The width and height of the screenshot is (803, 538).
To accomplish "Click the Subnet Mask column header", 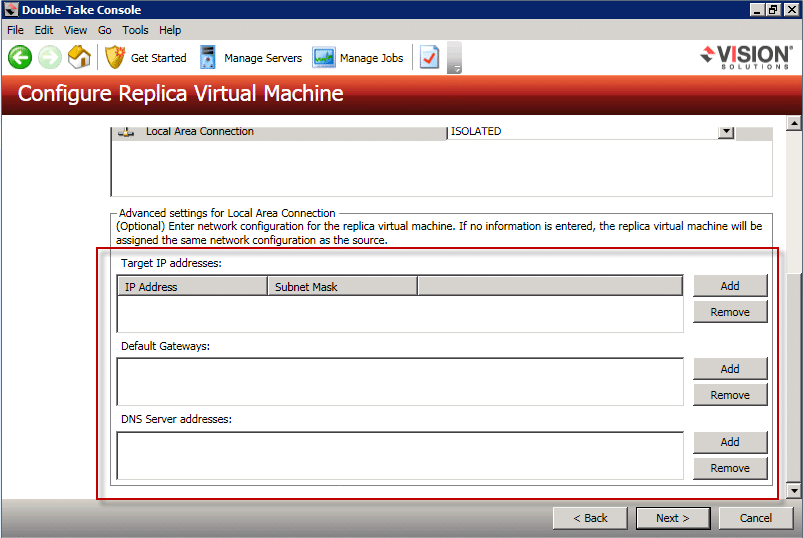I will (342, 287).
